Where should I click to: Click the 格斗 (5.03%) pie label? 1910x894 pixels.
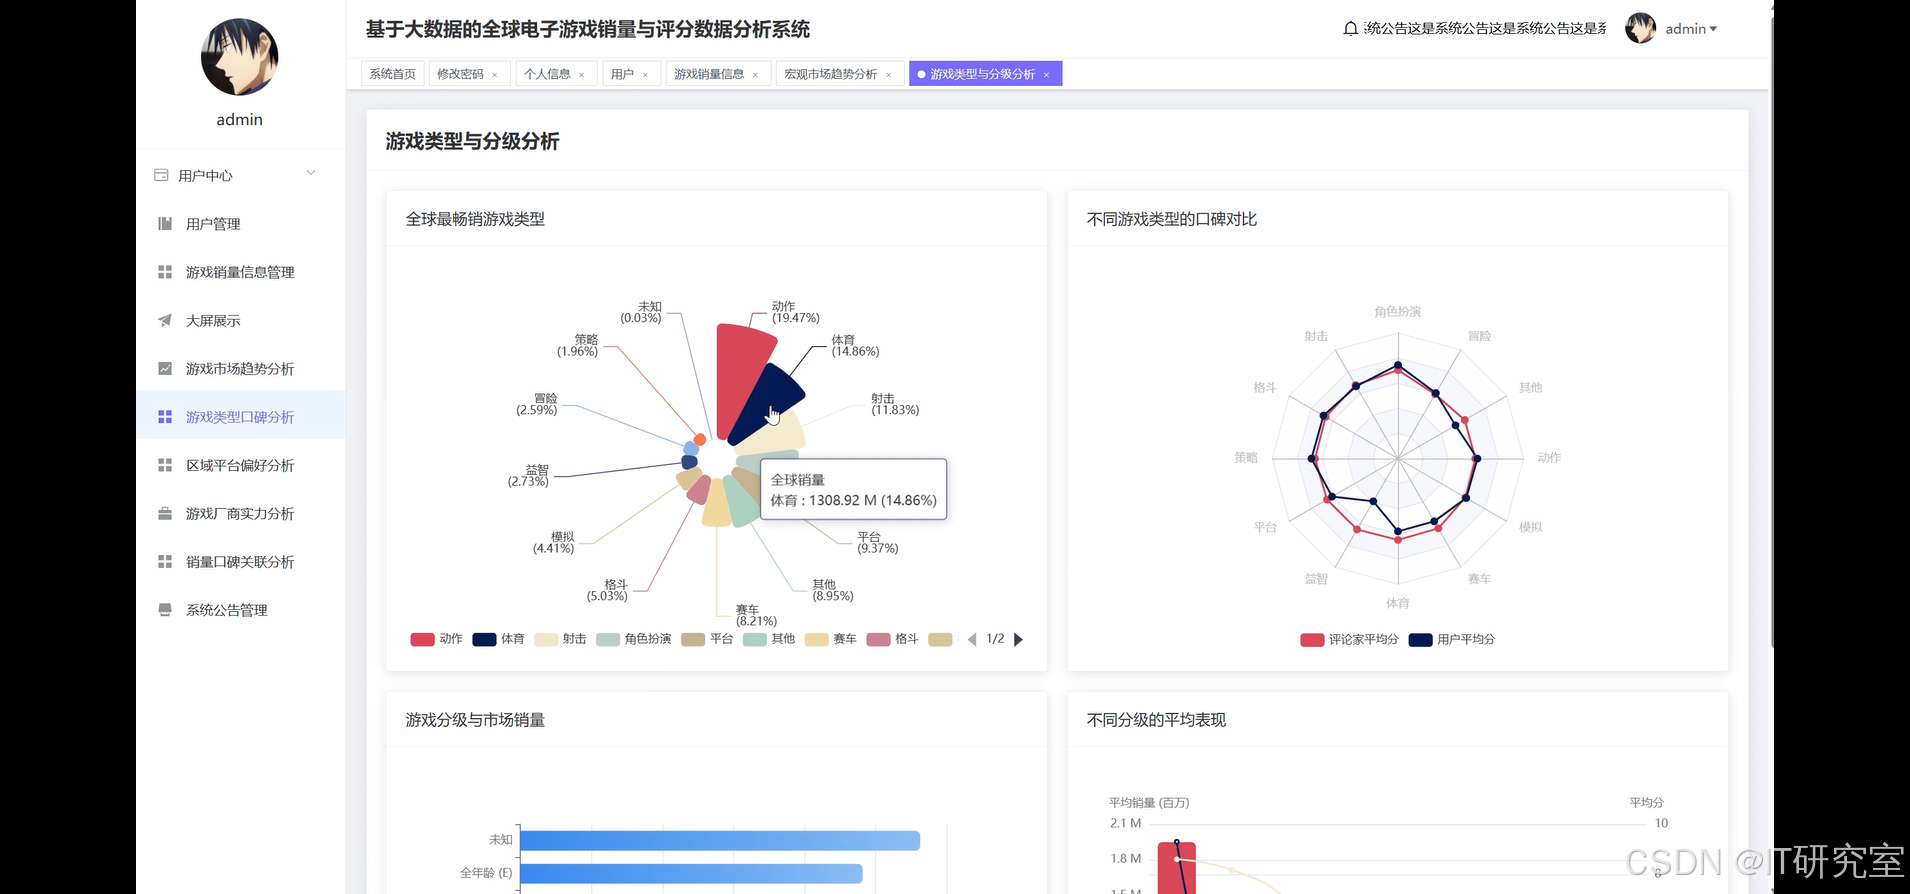[607, 590]
